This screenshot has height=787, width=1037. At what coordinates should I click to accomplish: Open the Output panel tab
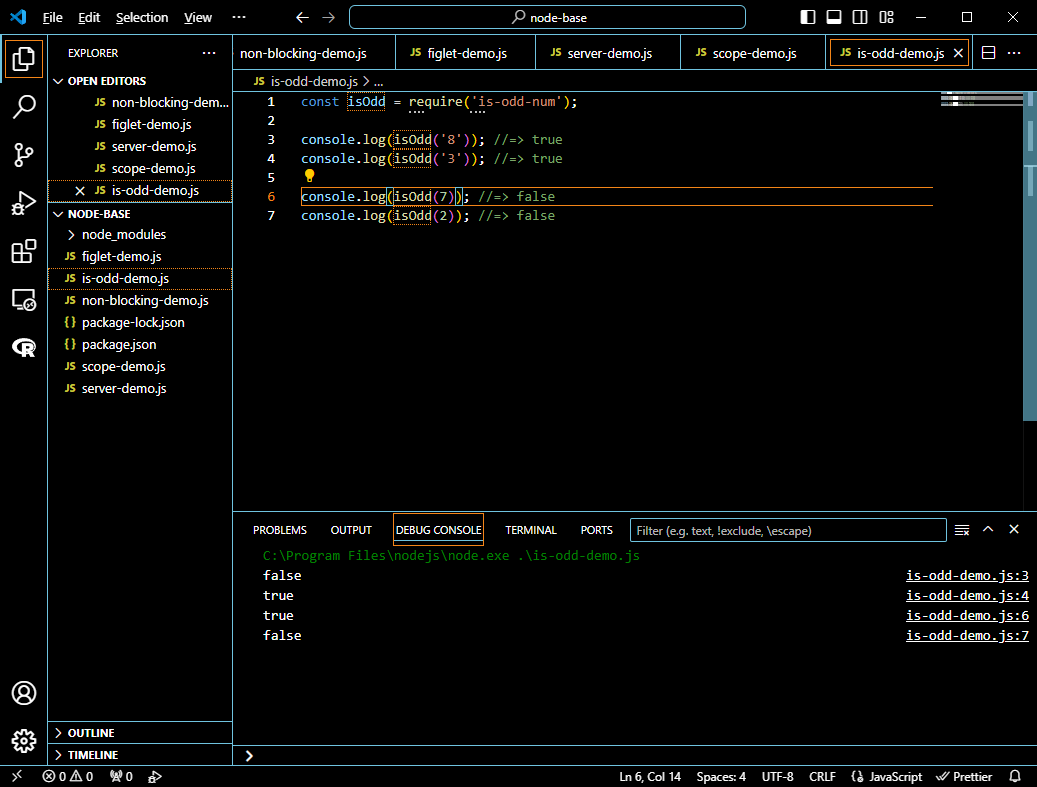(x=351, y=530)
